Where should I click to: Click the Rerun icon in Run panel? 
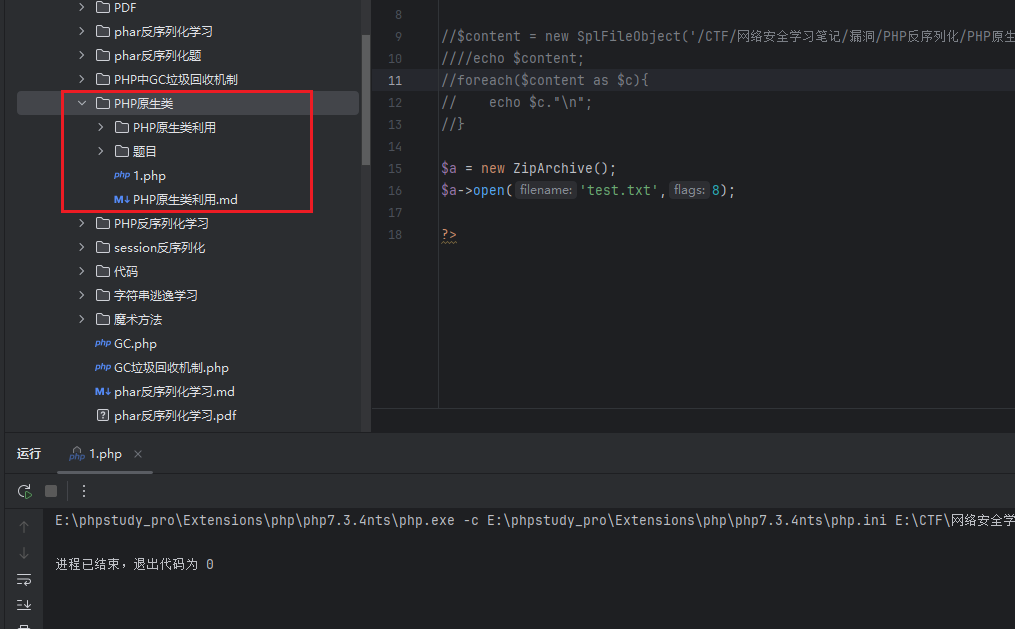[24, 491]
